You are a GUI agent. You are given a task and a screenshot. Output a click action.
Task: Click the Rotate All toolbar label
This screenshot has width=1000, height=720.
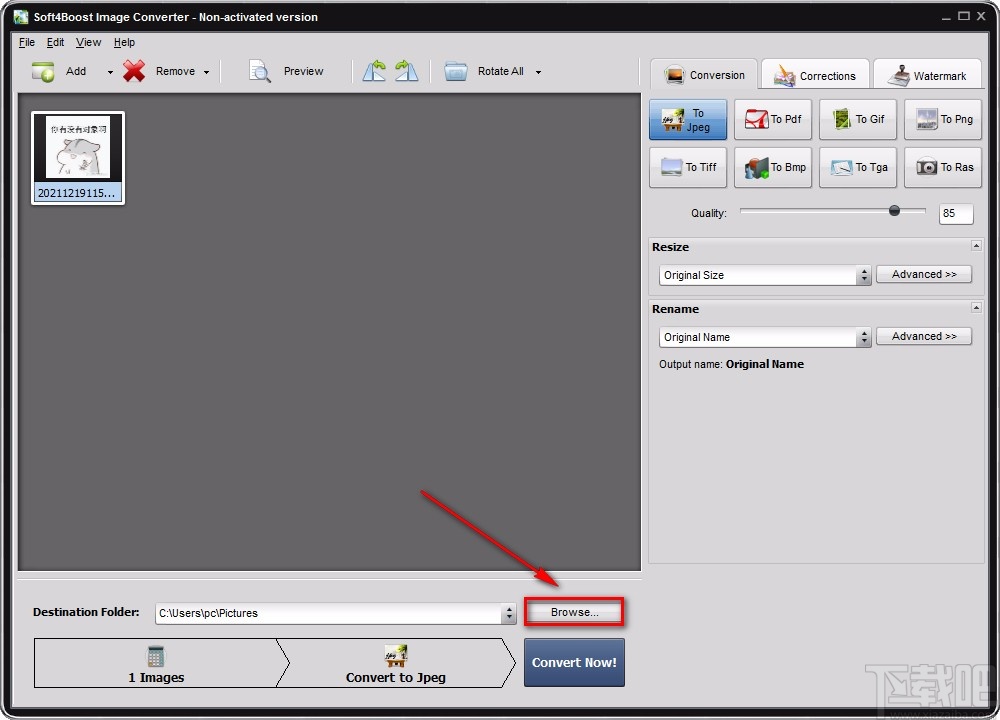pyautogui.click(x=501, y=71)
